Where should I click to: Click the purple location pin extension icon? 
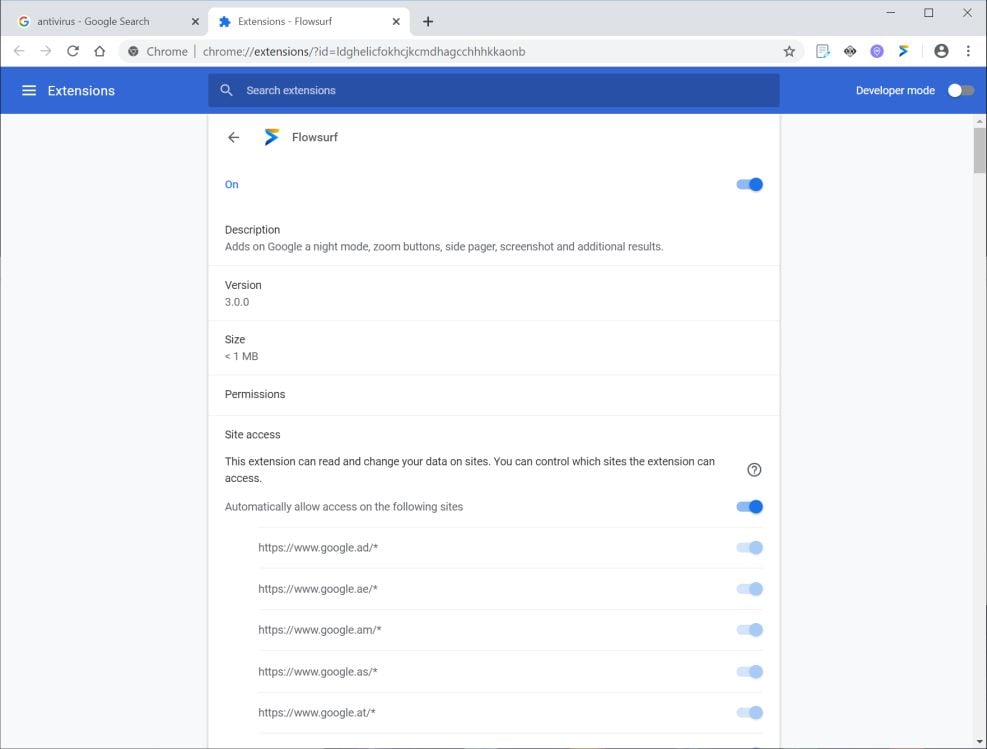pyautogui.click(x=877, y=51)
